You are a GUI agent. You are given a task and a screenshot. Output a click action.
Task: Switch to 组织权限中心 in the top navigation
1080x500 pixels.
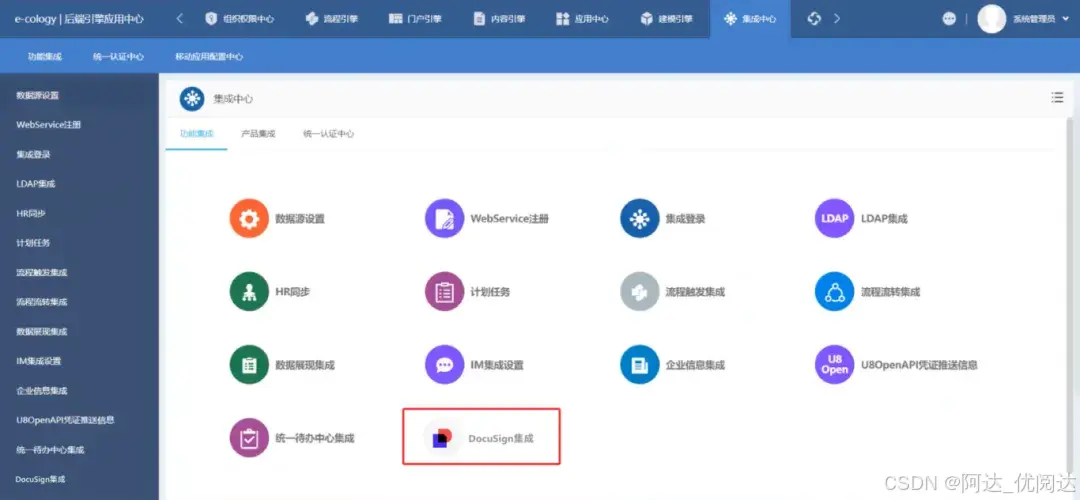tap(239, 19)
